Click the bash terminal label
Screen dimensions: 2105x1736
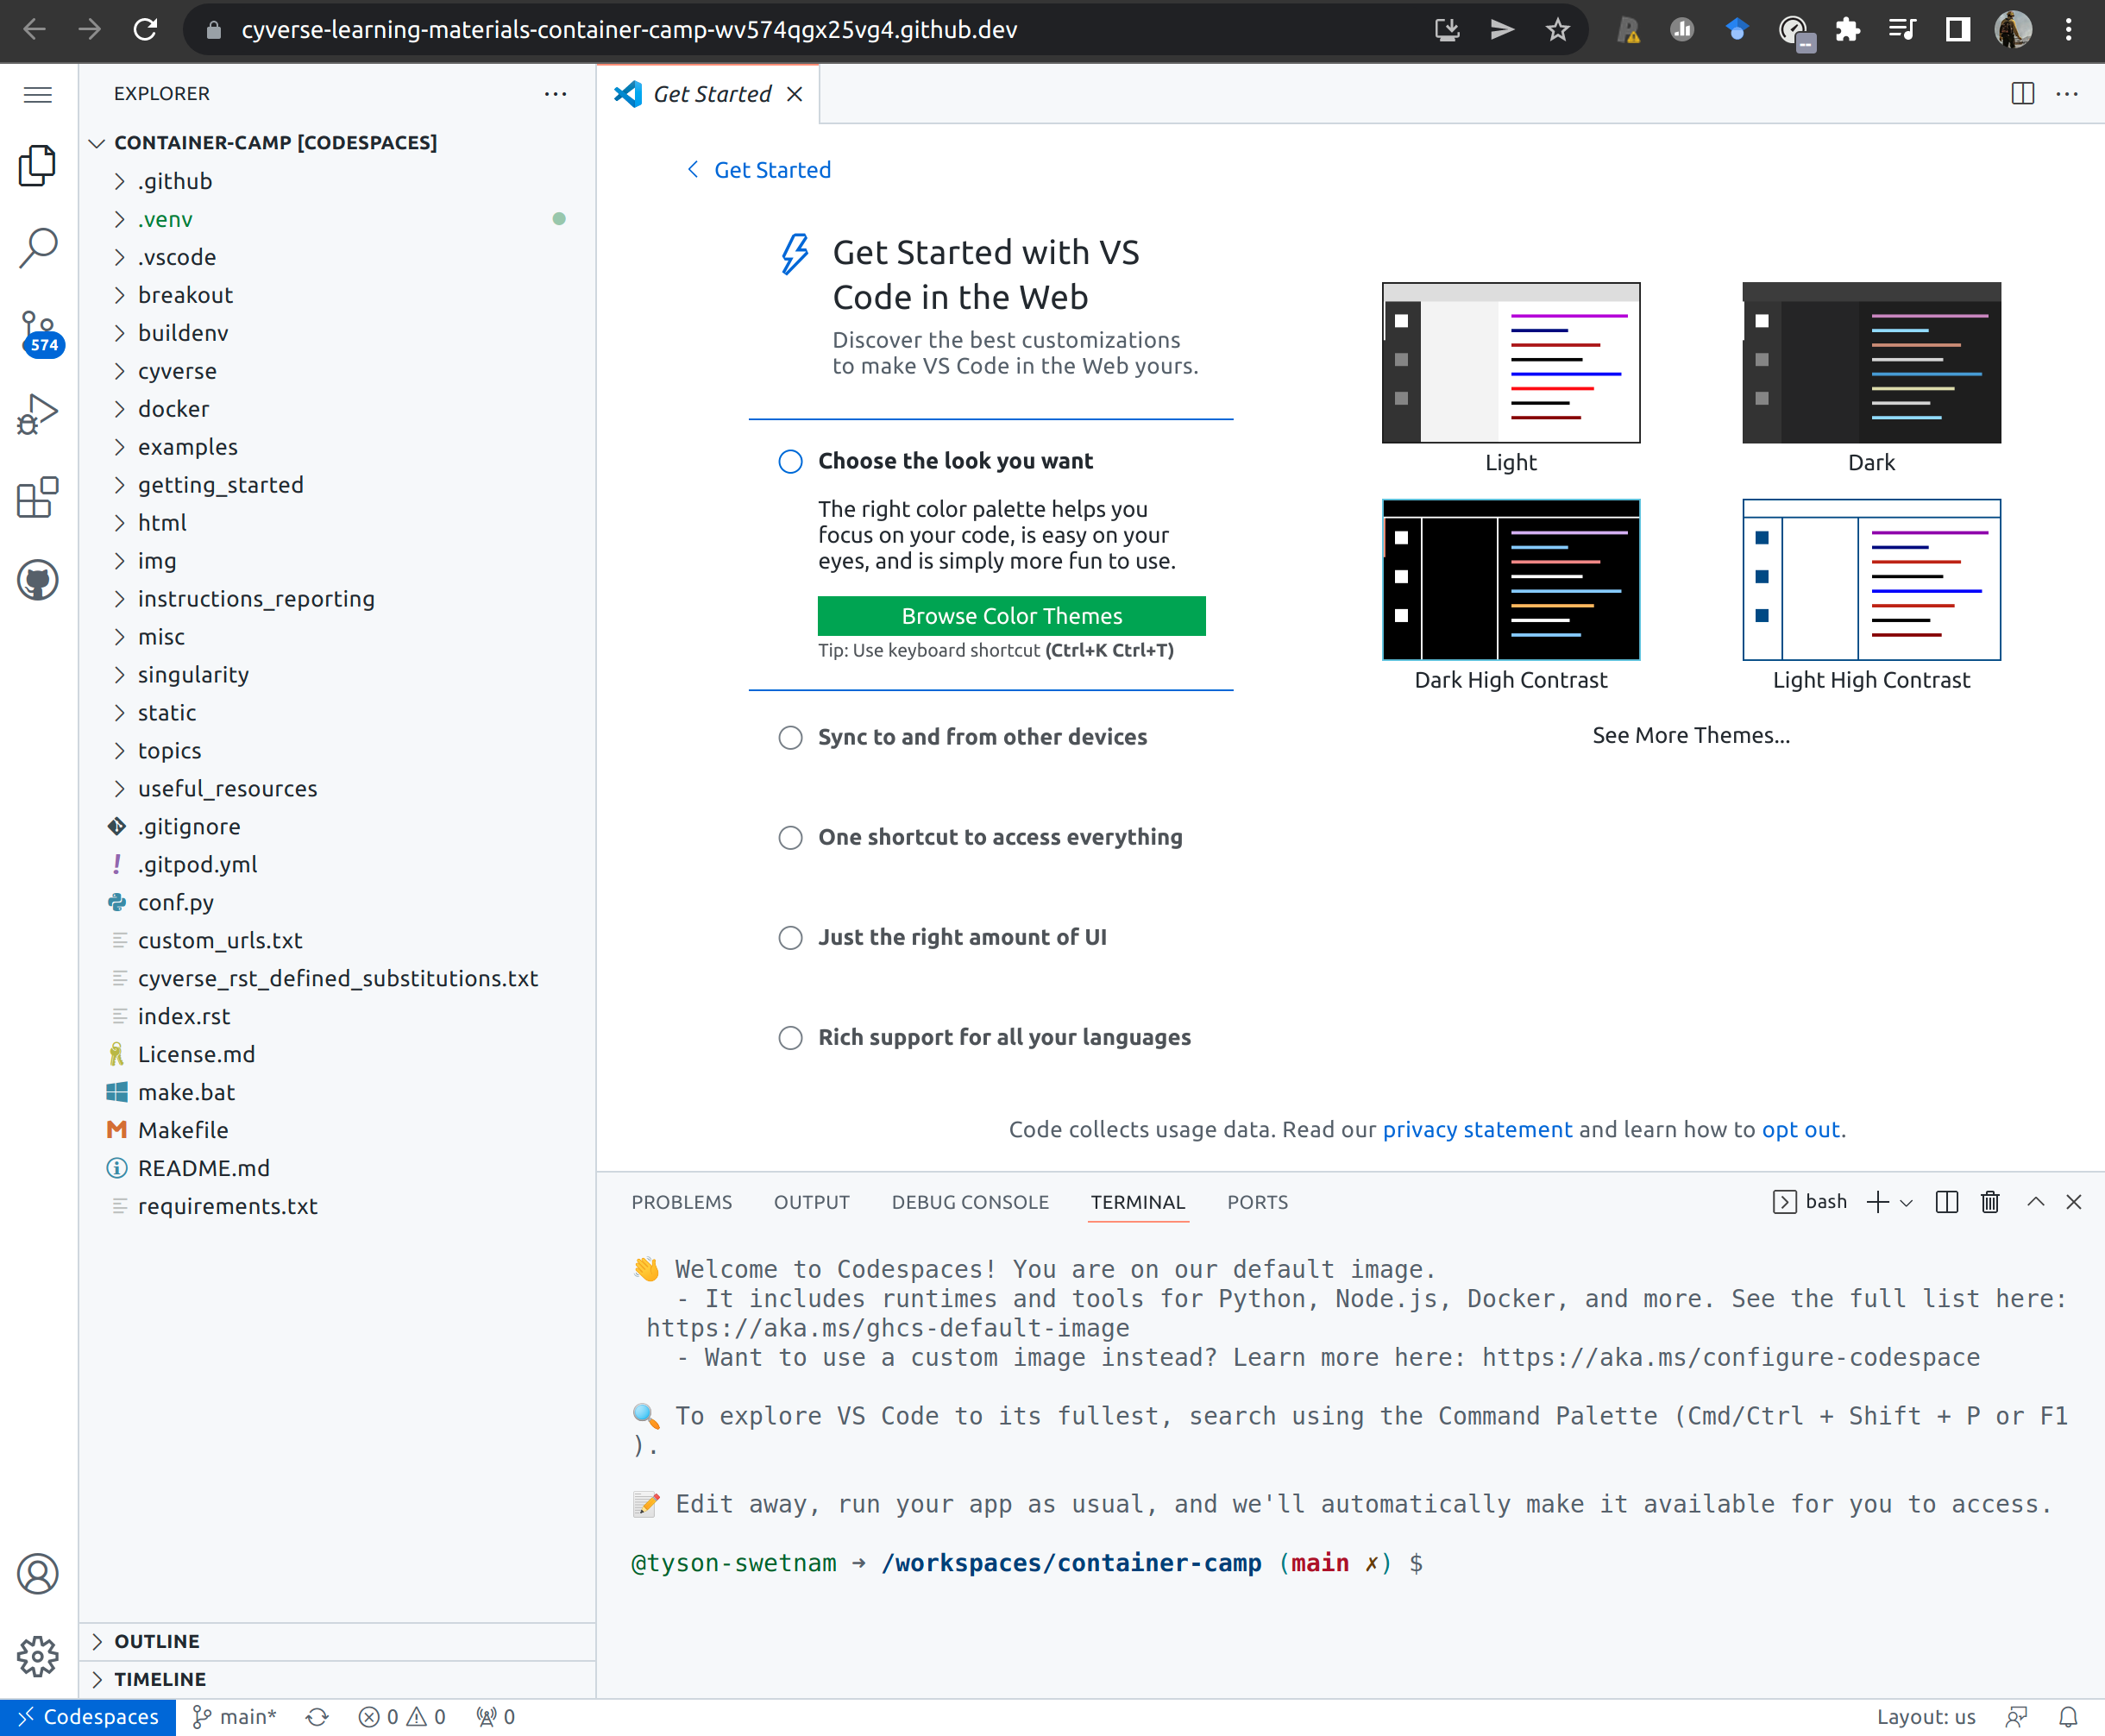point(1810,1202)
